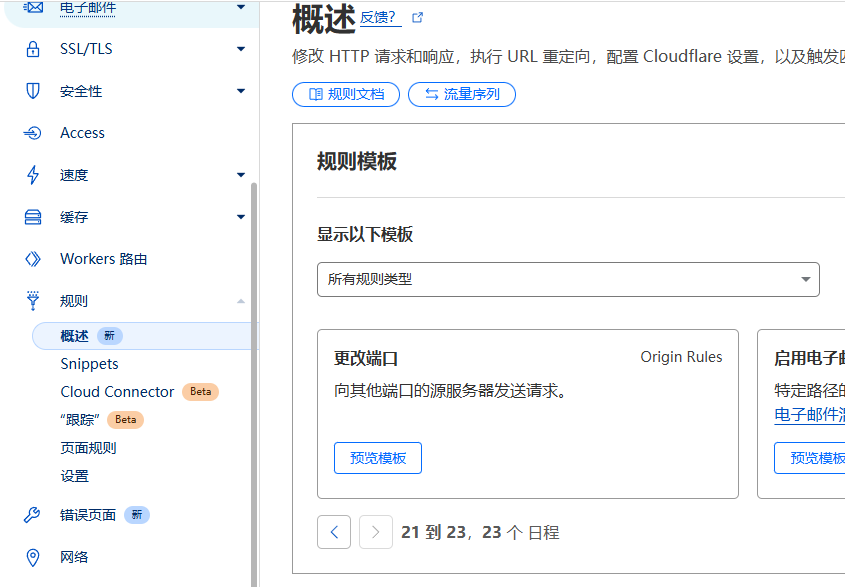Click the 规则模板 heading

357,161
